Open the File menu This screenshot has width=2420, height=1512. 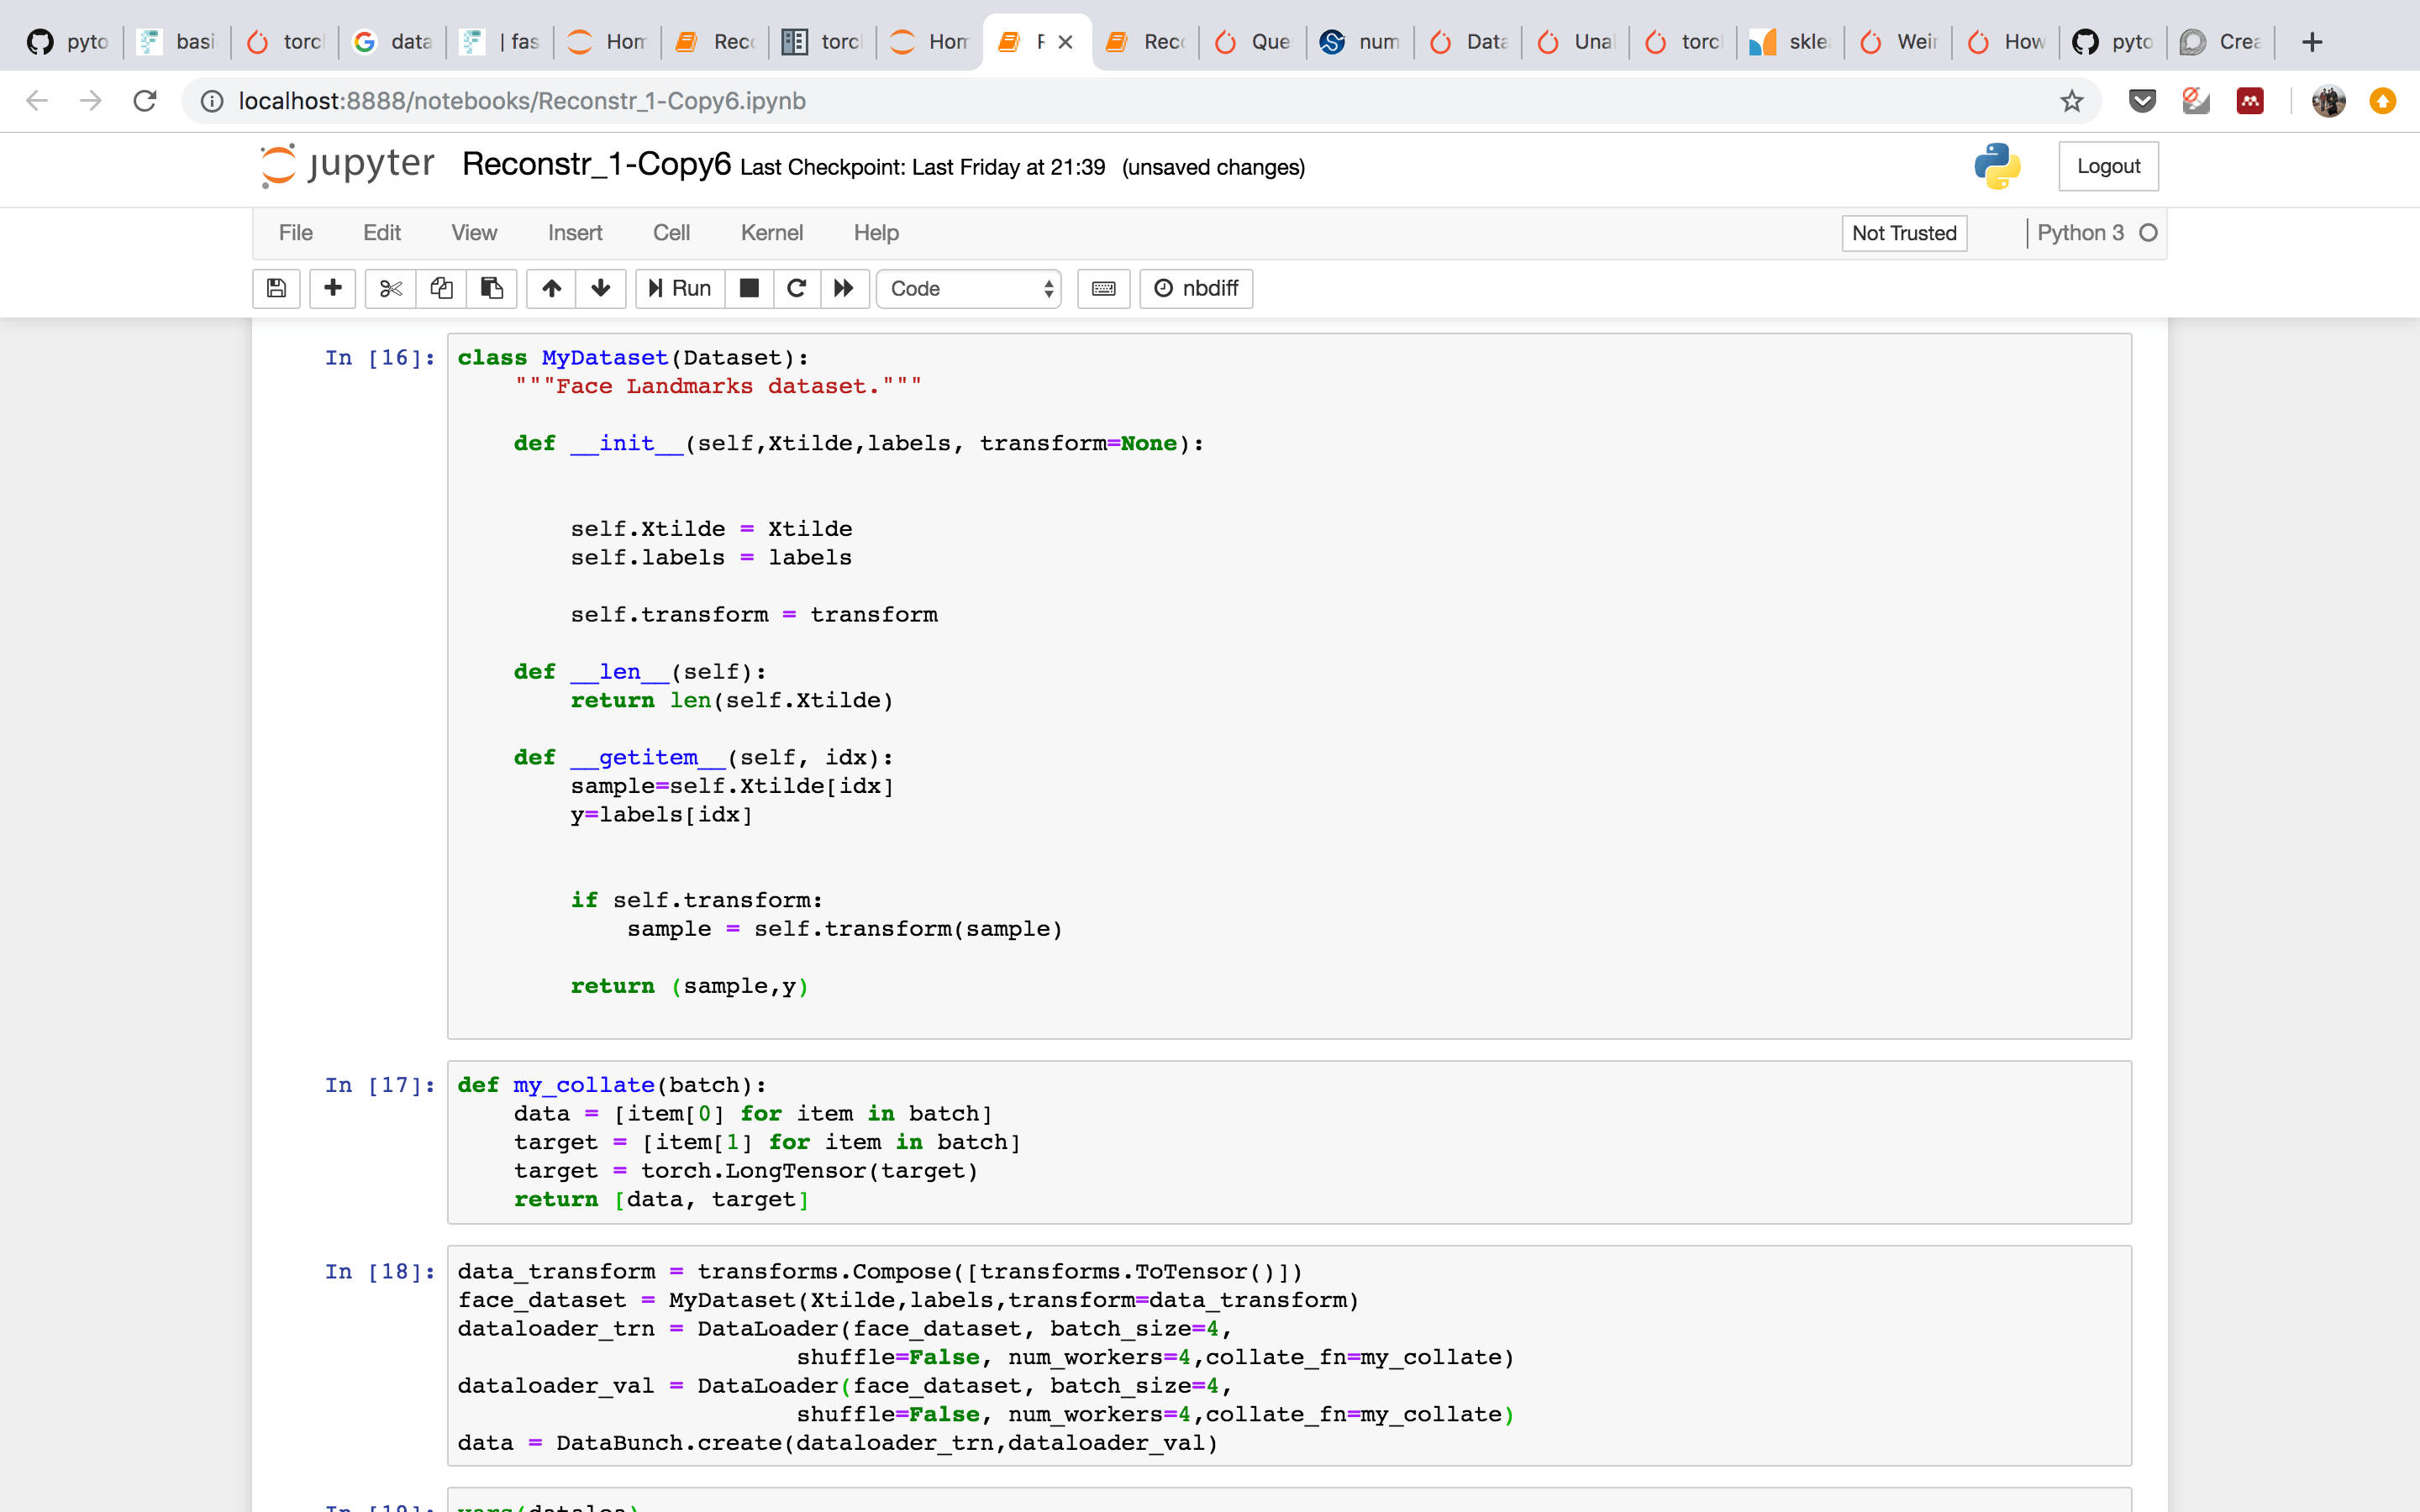(x=295, y=232)
